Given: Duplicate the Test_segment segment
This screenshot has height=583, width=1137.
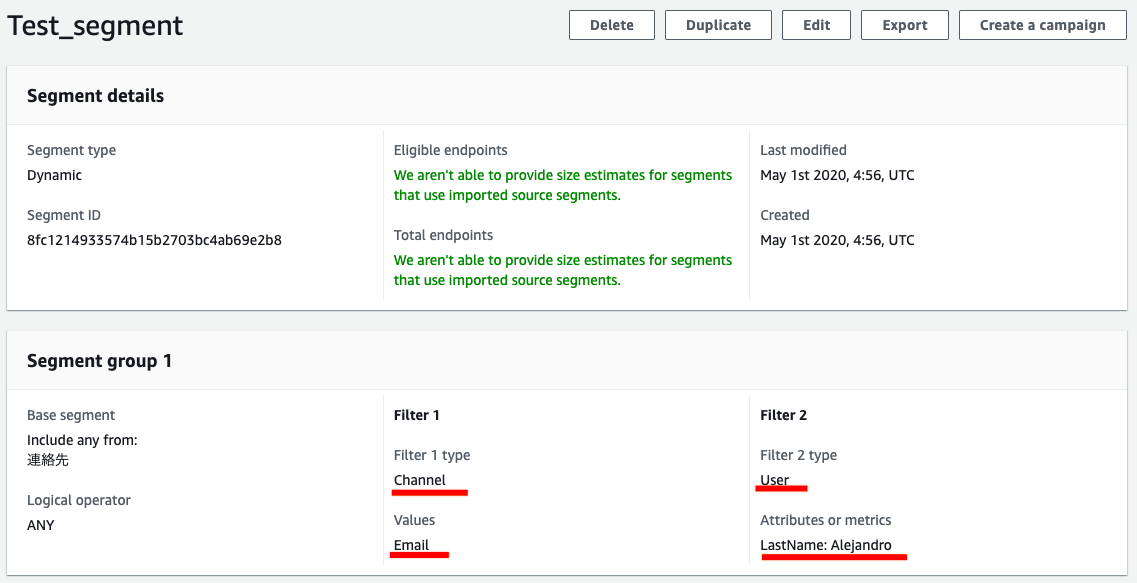Looking at the screenshot, I should [x=718, y=25].
